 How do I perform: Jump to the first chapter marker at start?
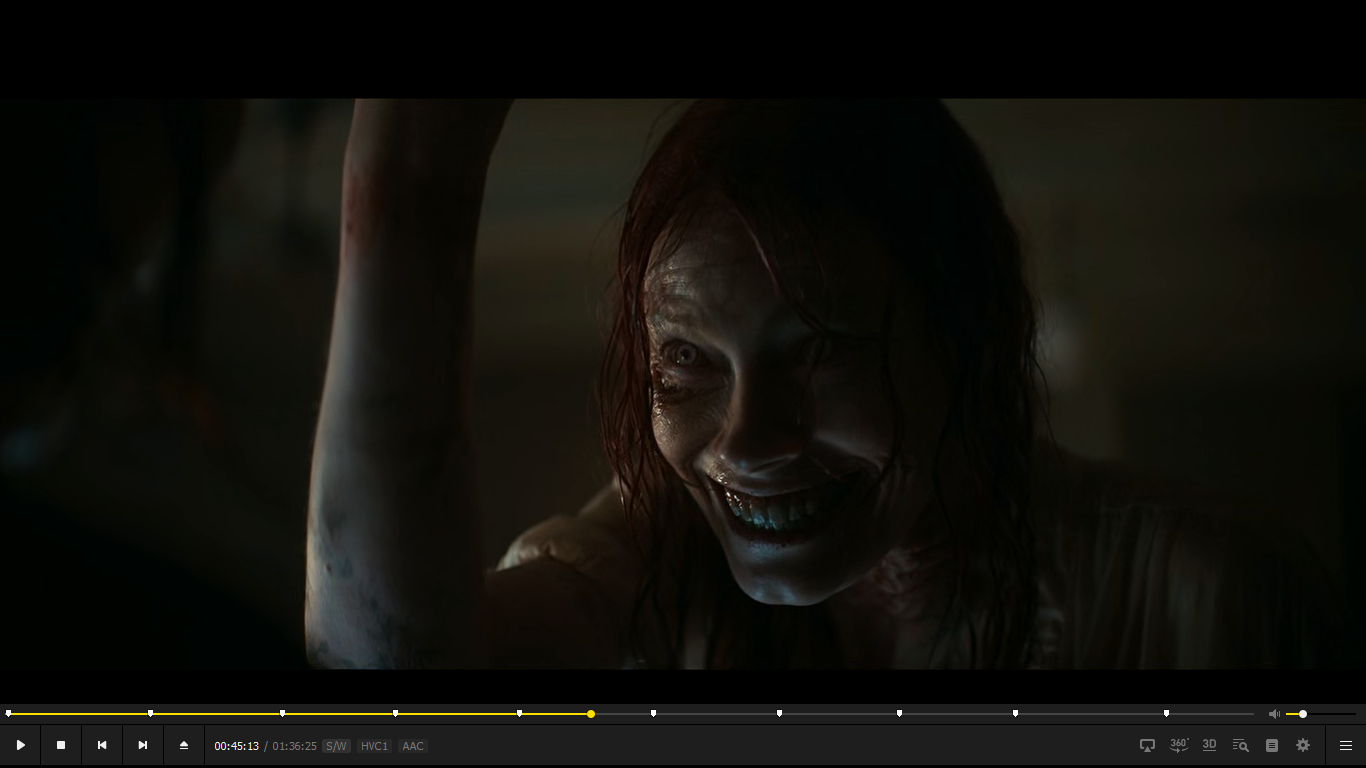(x=9, y=713)
